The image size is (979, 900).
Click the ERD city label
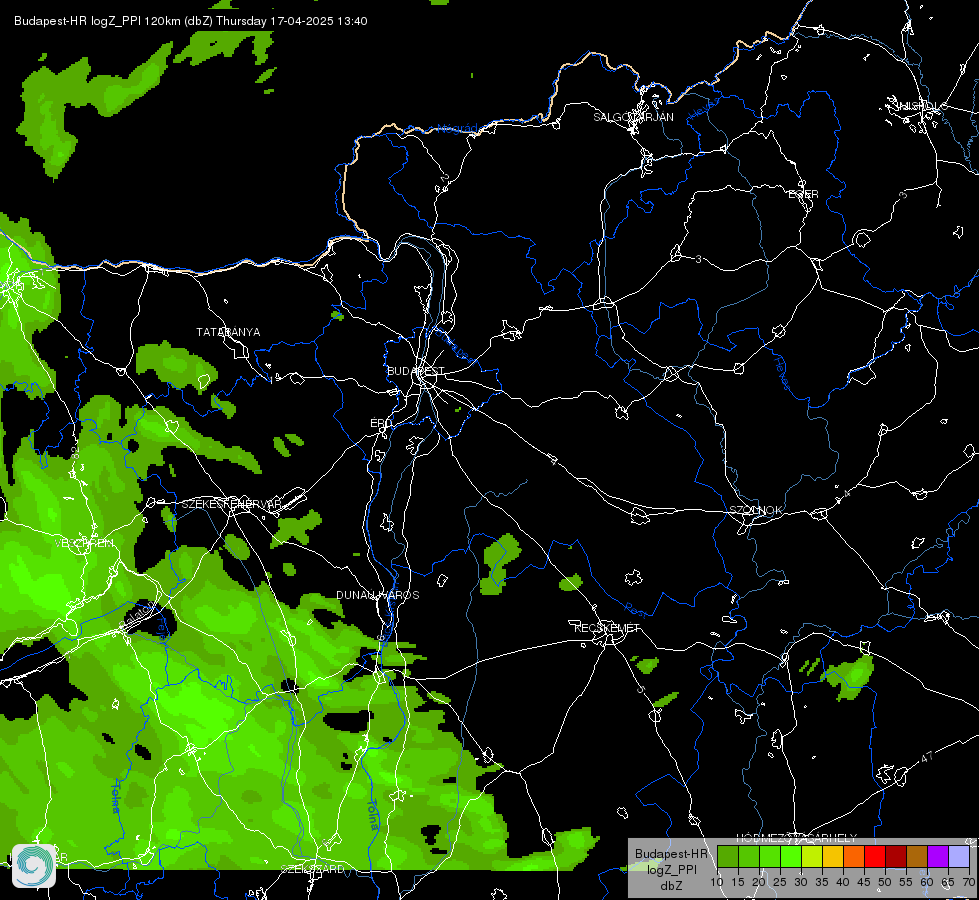pos(381,423)
